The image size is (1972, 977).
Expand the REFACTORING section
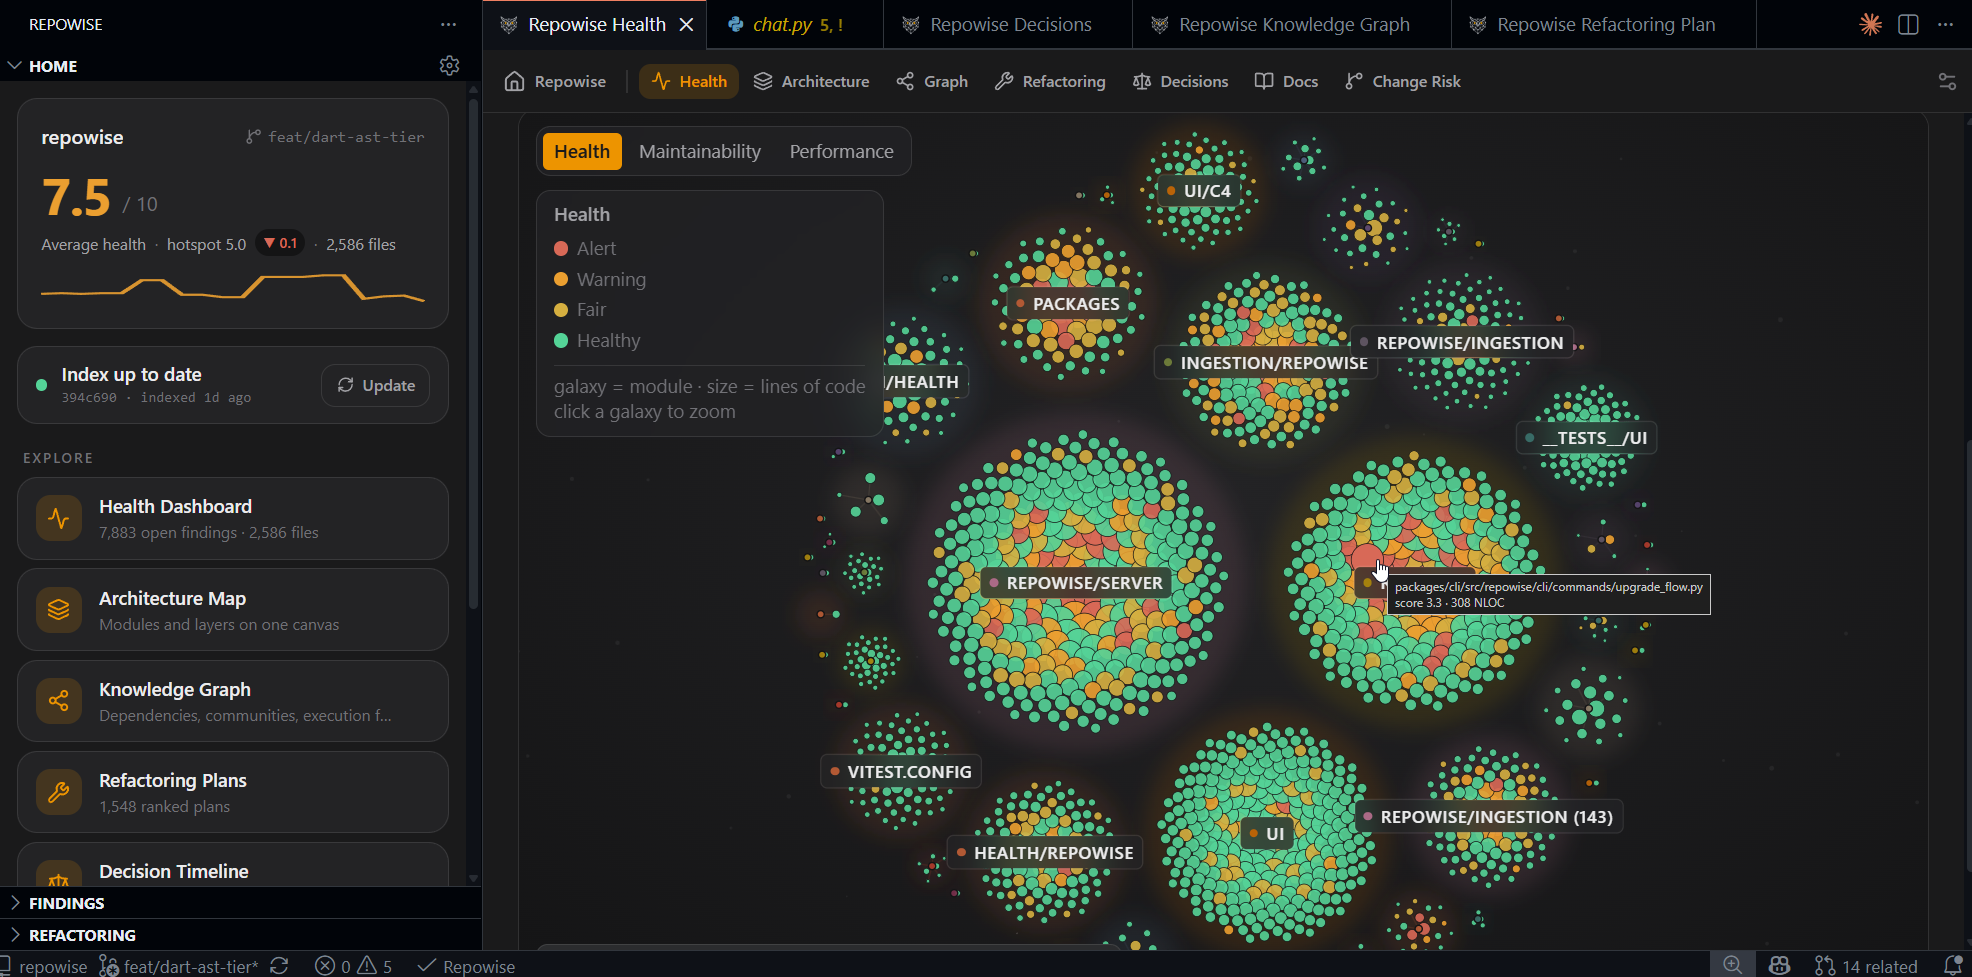coord(240,935)
